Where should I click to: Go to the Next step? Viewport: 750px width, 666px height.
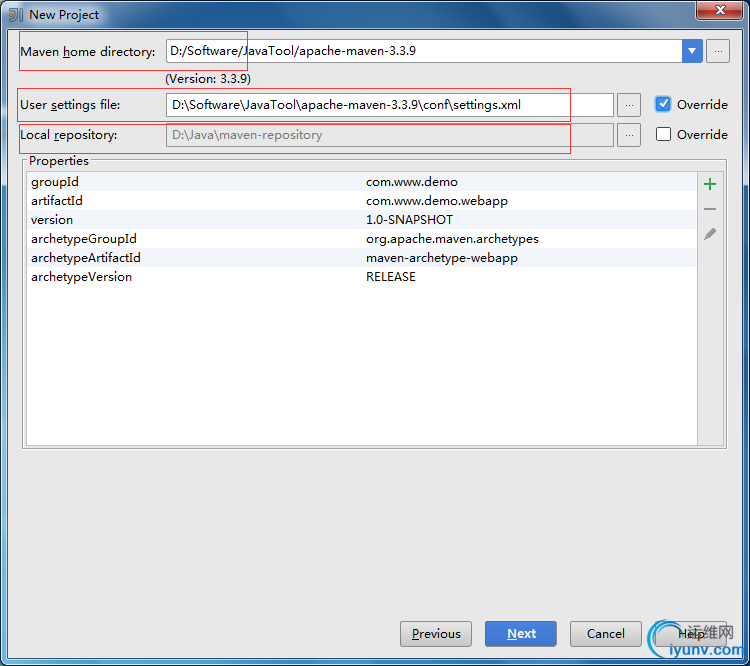click(521, 634)
